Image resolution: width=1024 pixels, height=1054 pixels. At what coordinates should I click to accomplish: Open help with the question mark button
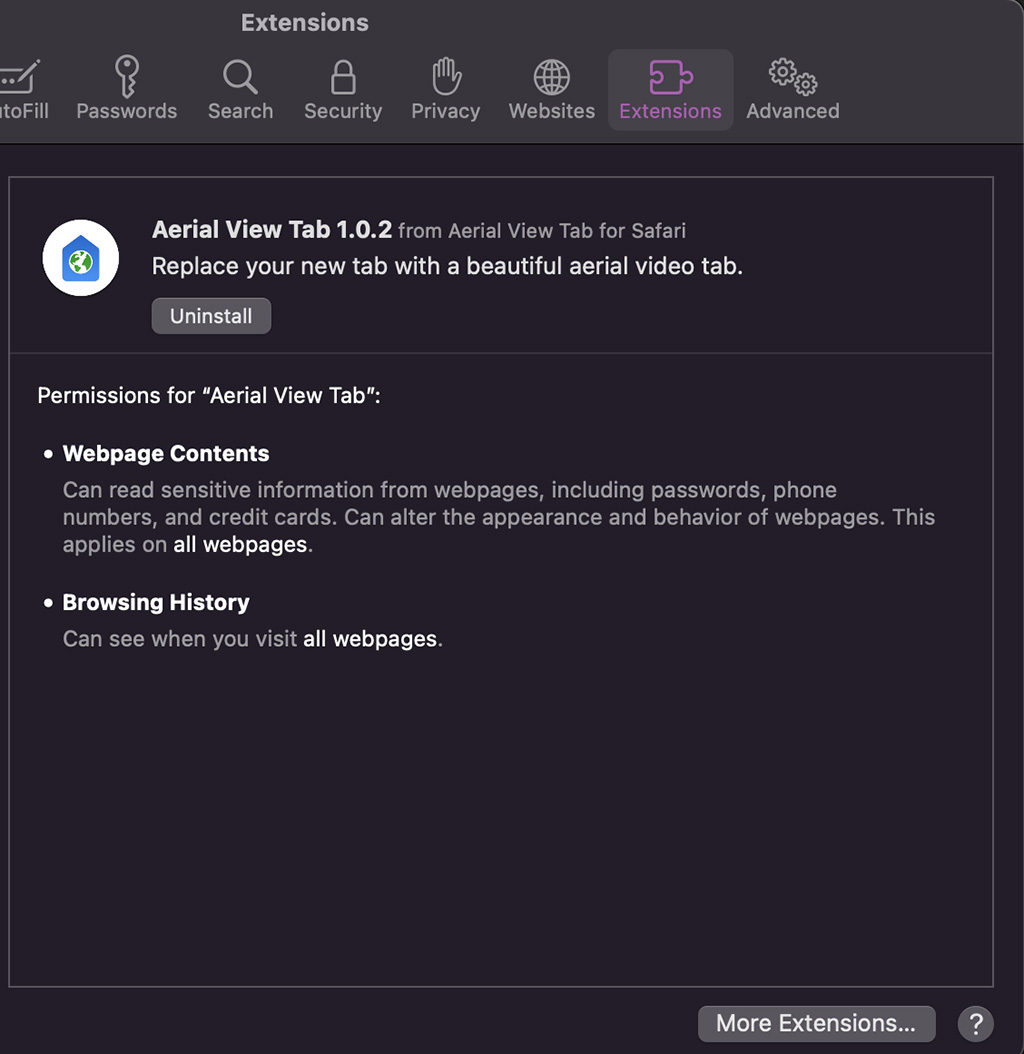pyautogui.click(x=976, y=1024)
